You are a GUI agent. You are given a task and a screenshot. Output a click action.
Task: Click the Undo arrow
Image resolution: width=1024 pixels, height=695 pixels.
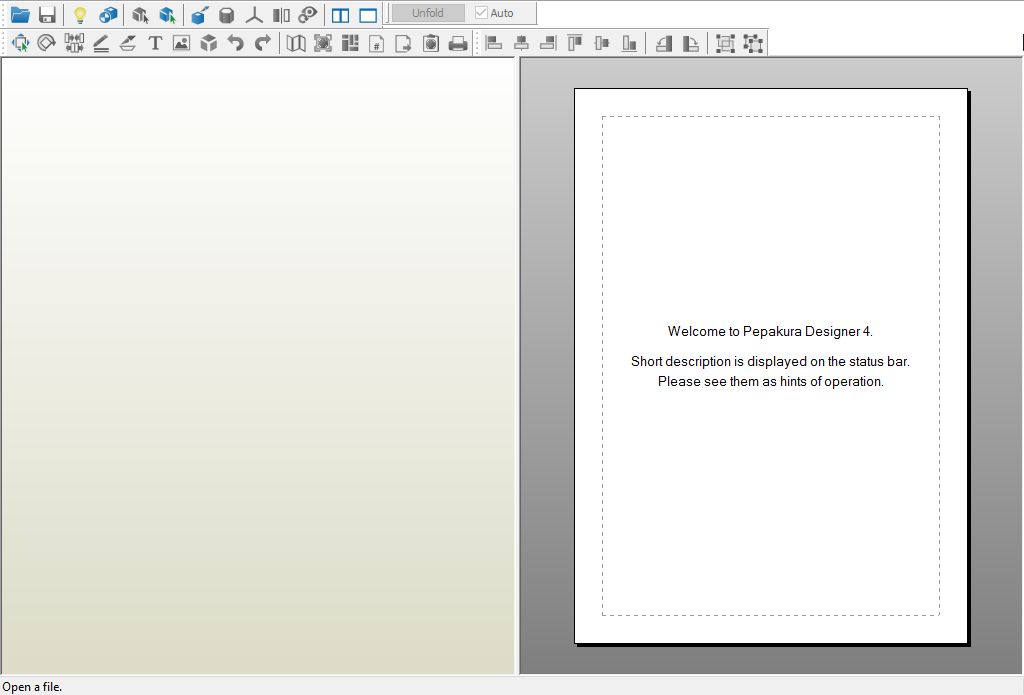(x=236, y=43)
